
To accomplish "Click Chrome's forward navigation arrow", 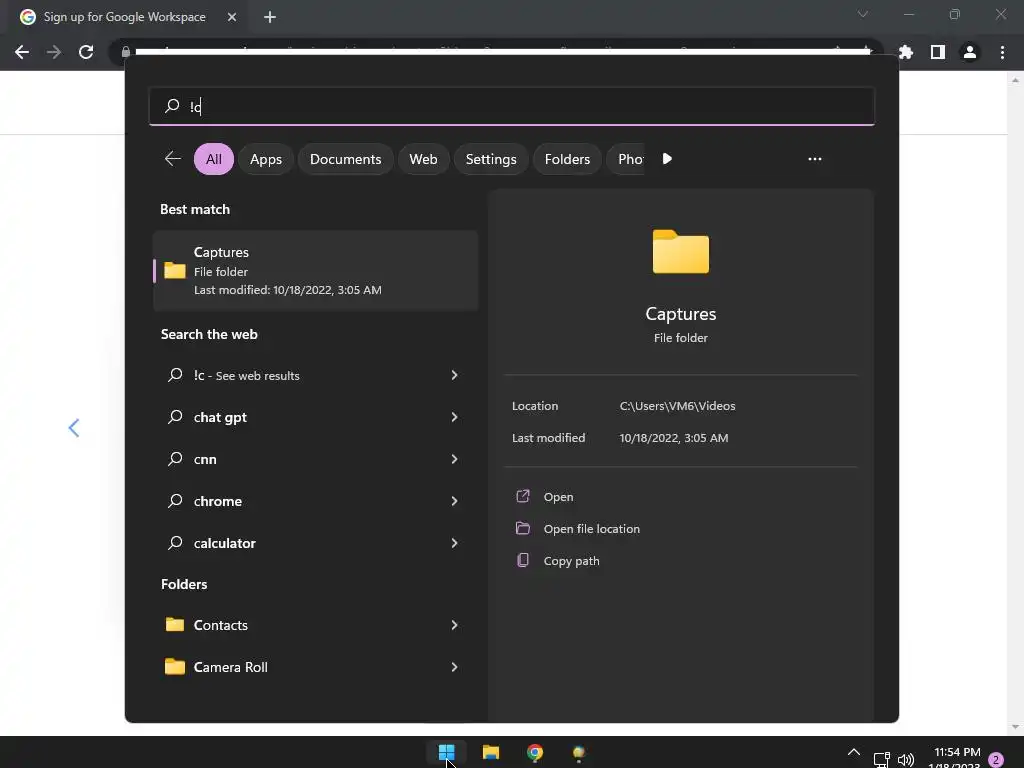I will (x=54, y=52).
